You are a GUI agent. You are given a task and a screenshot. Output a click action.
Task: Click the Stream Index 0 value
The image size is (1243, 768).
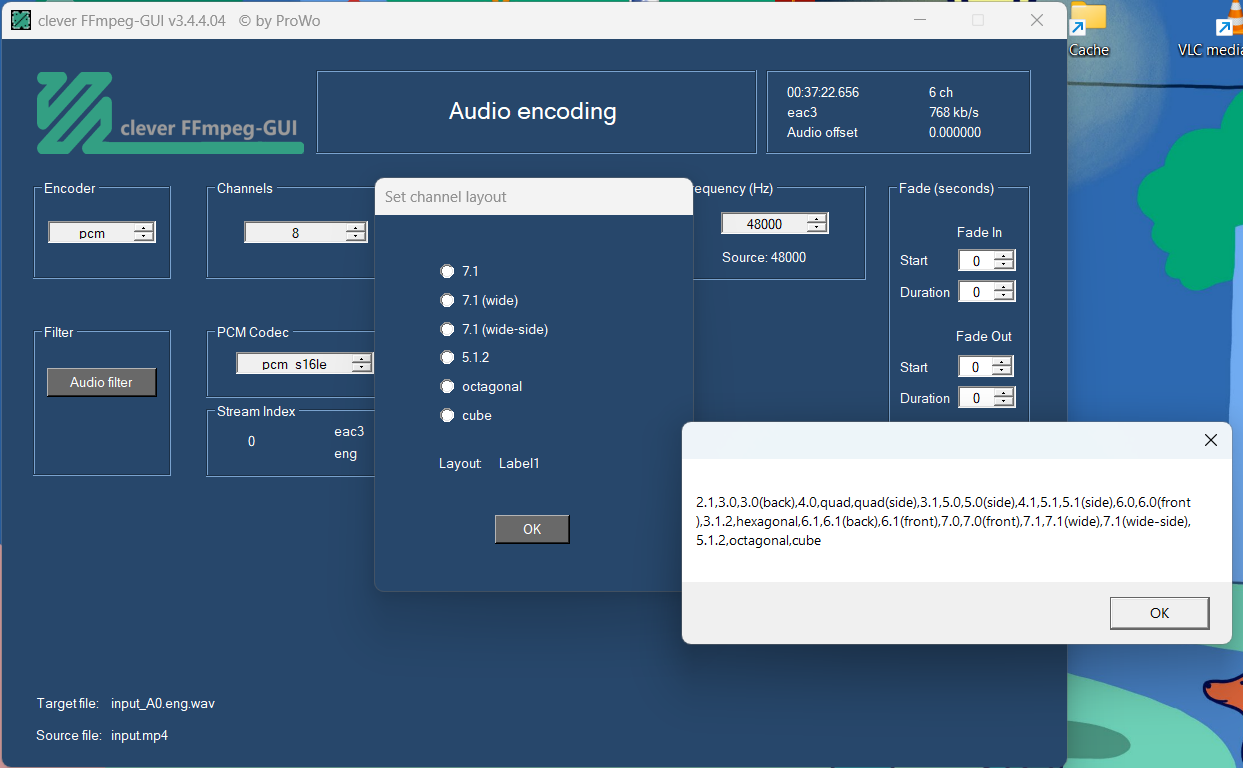point(251,441)
